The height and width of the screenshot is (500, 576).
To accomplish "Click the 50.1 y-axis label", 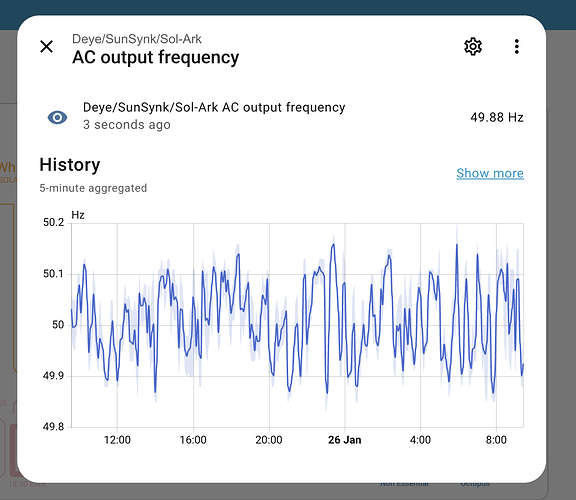I will click(54, 274).
